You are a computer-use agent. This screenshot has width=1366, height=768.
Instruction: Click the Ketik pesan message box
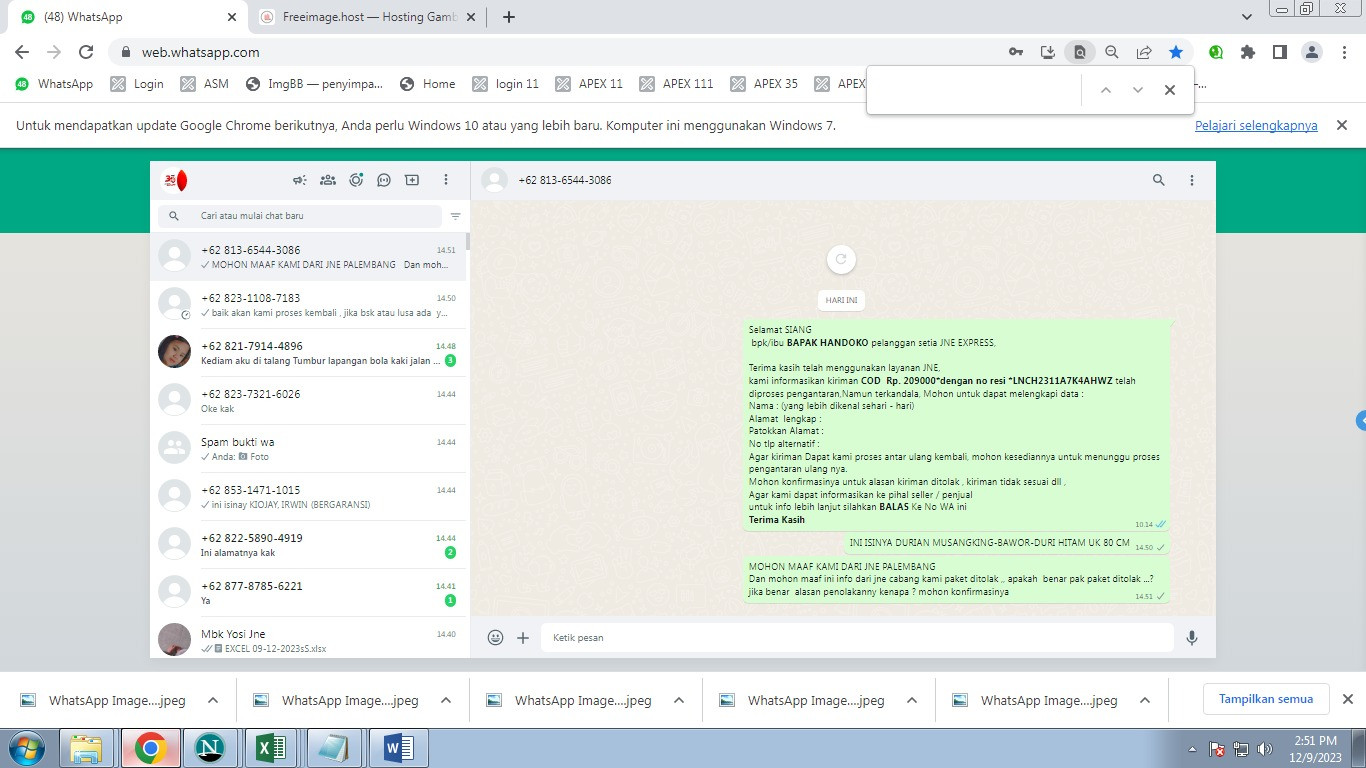857,637
